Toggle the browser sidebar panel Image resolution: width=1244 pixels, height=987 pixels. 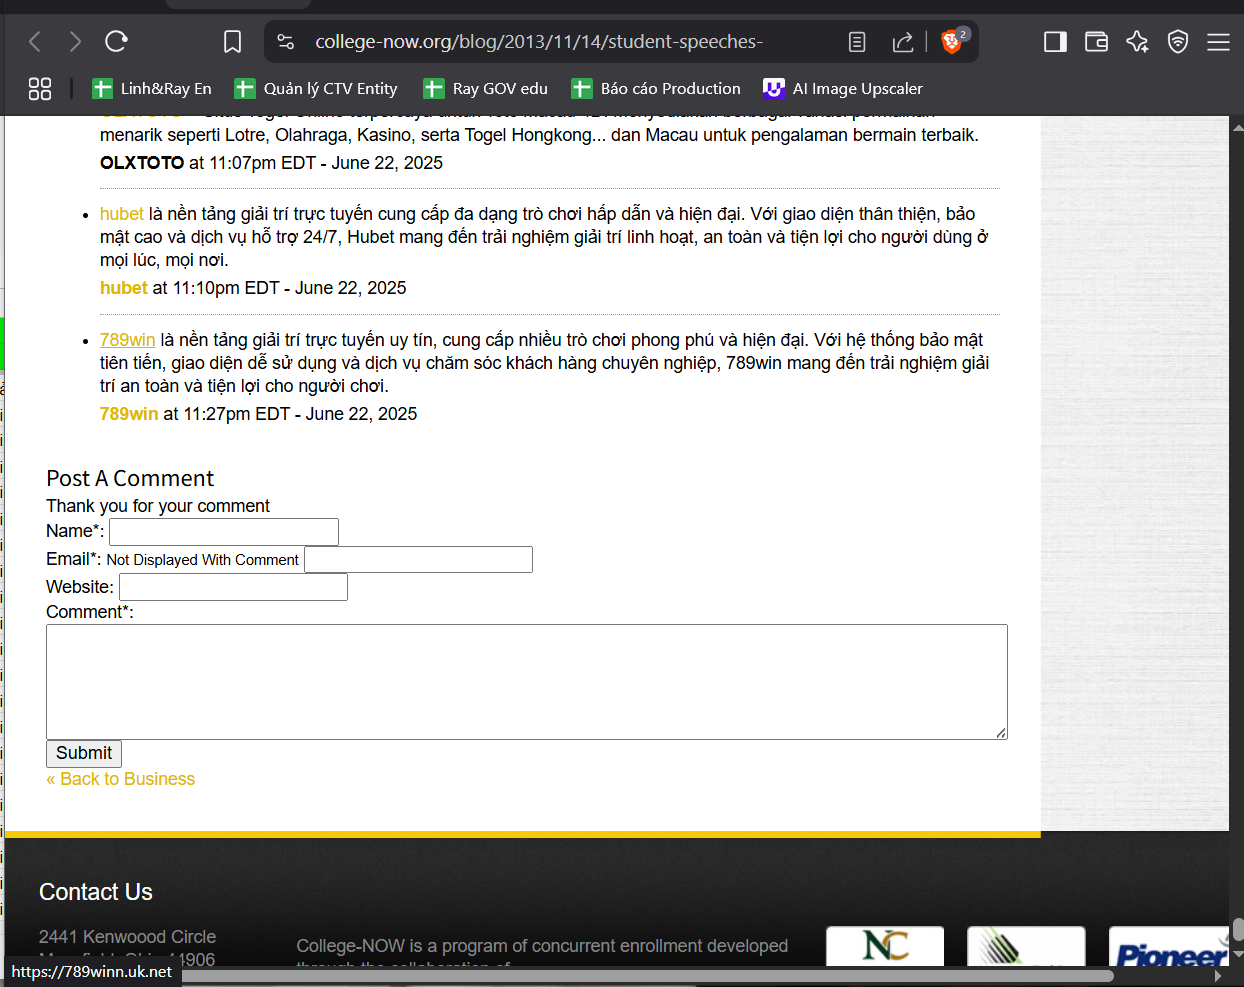pos(1055,42)
